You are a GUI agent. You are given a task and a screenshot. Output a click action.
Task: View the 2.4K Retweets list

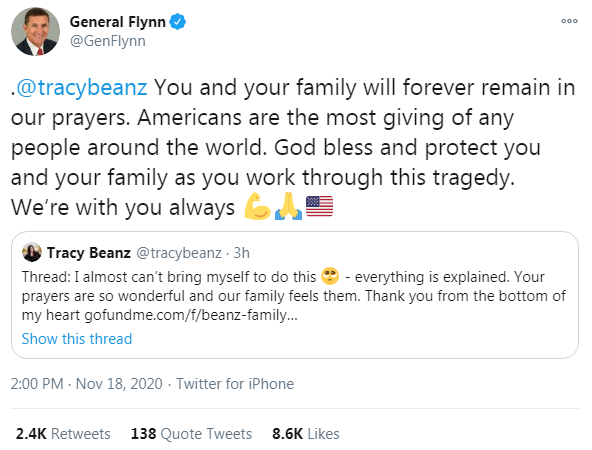63,434
